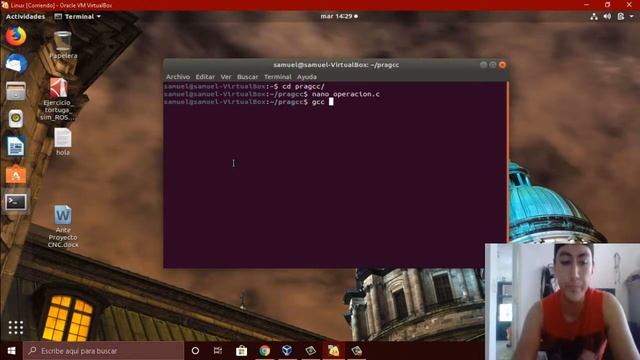Screen dimensions: 640x360
Task: Click the network status icon in top bar
Action: (x=594, y=16)
